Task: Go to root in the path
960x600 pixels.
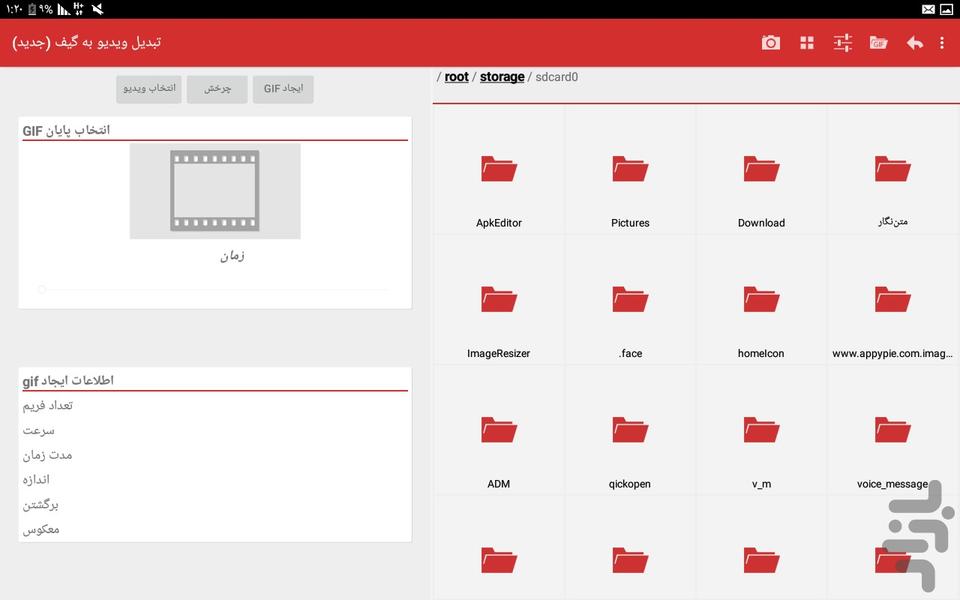Action: tap(456, 77)
